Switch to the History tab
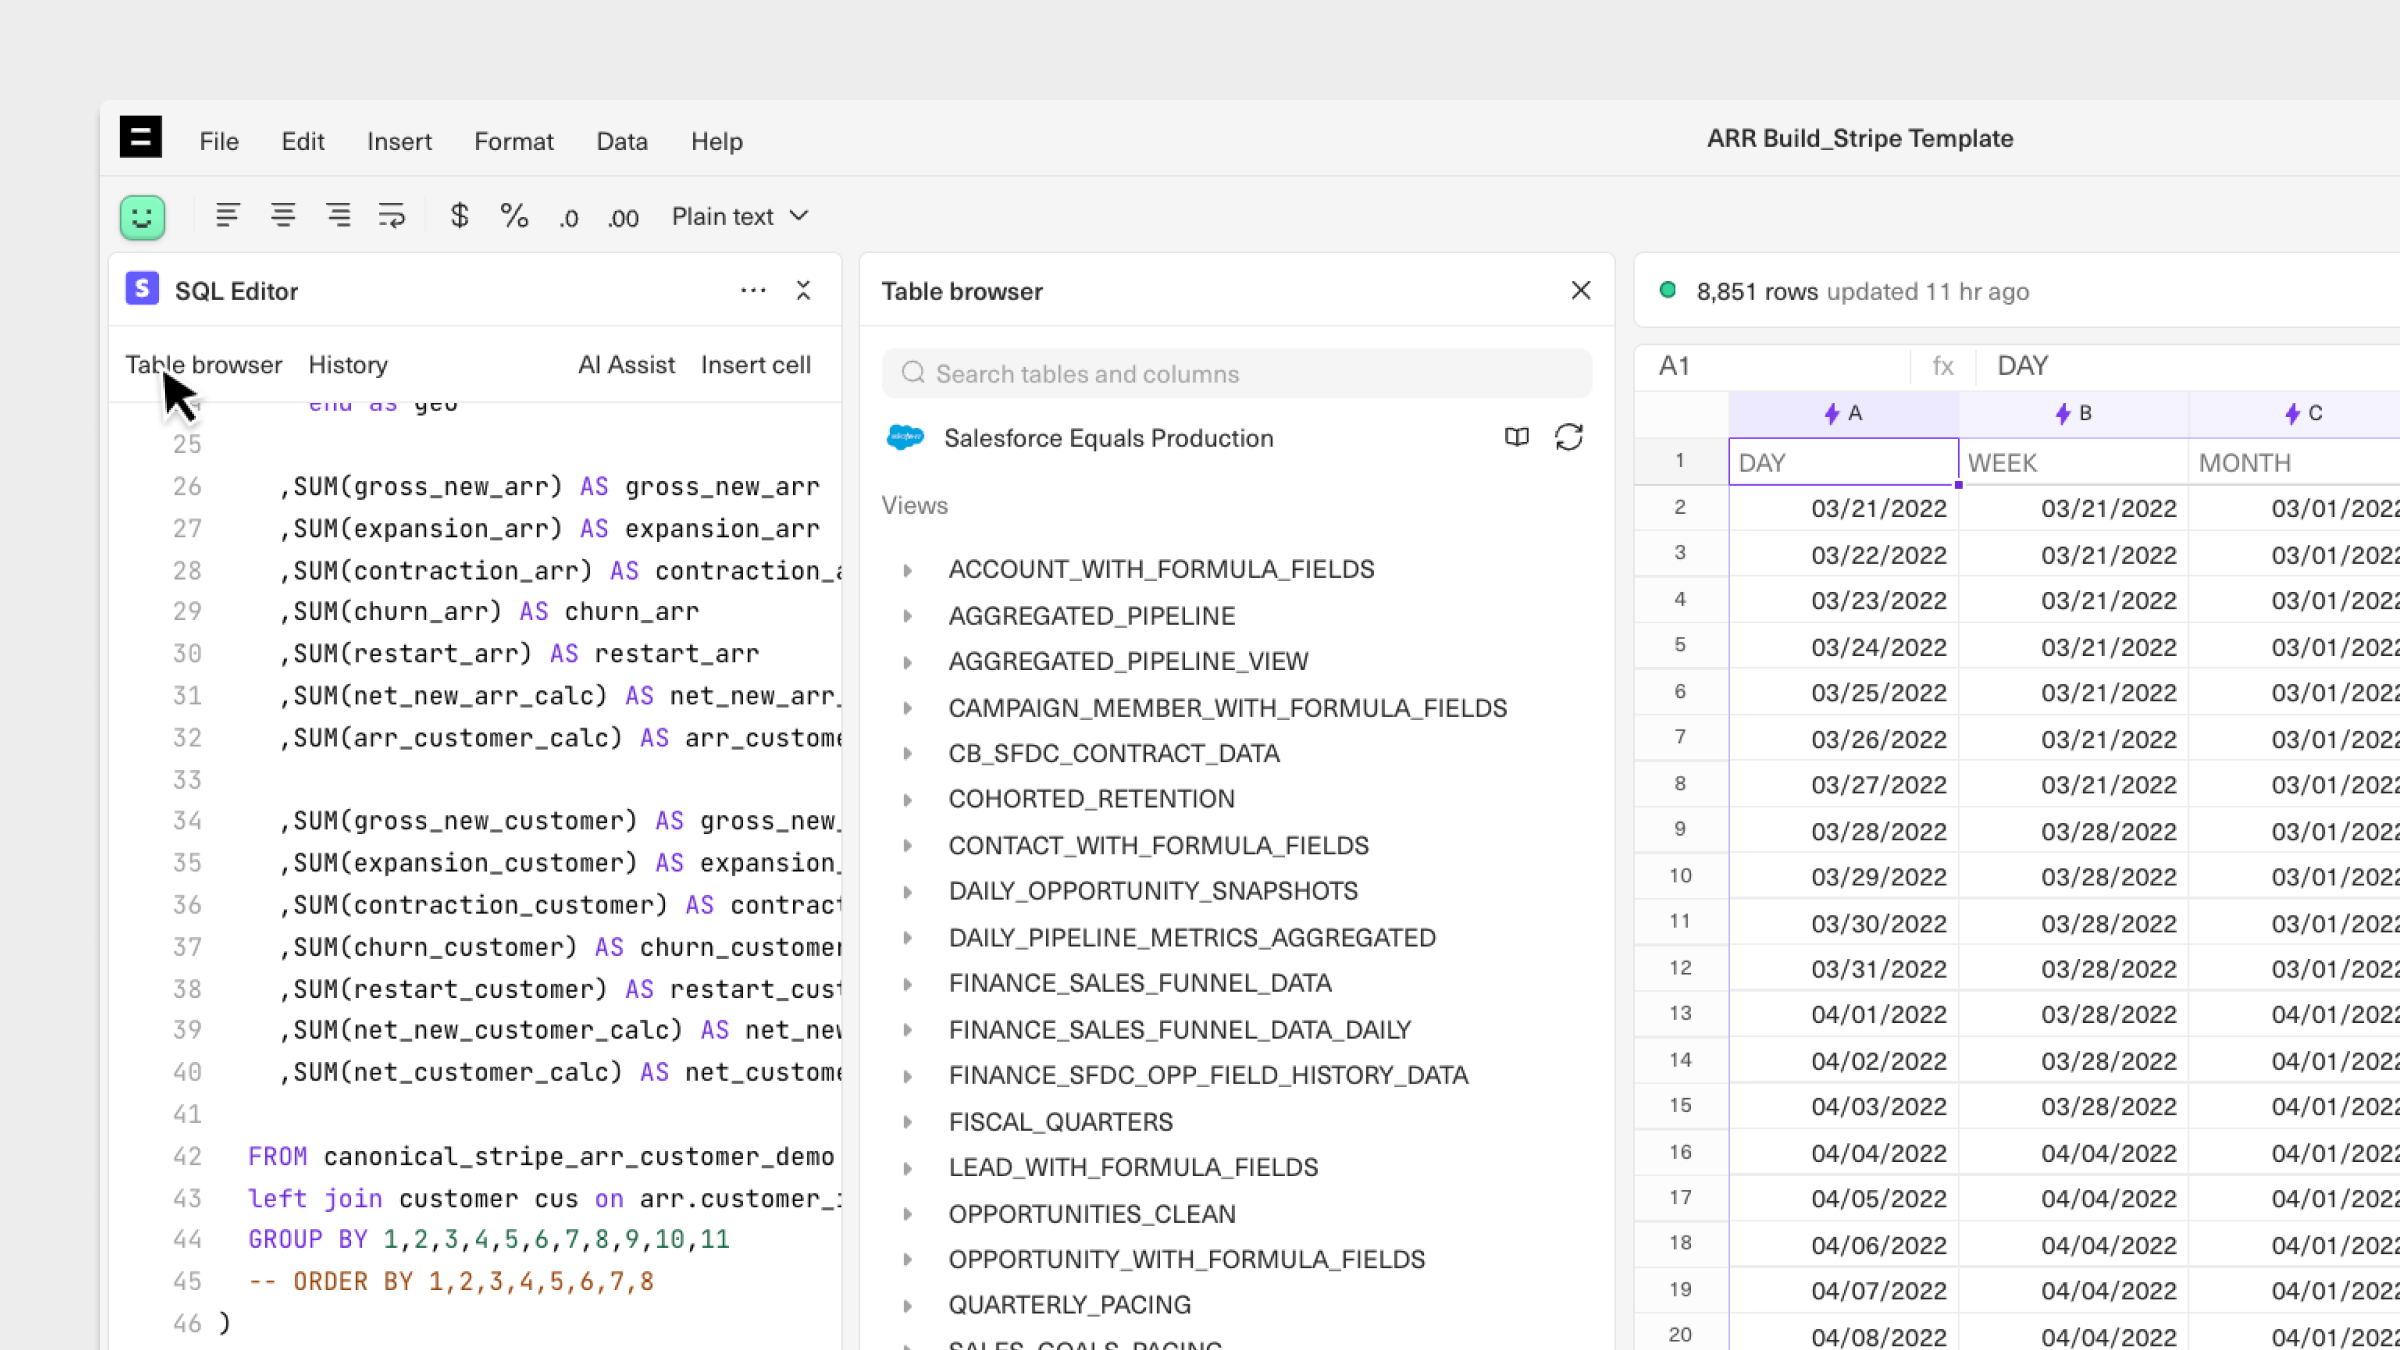2400x1350 pixels. click(347, 365)
